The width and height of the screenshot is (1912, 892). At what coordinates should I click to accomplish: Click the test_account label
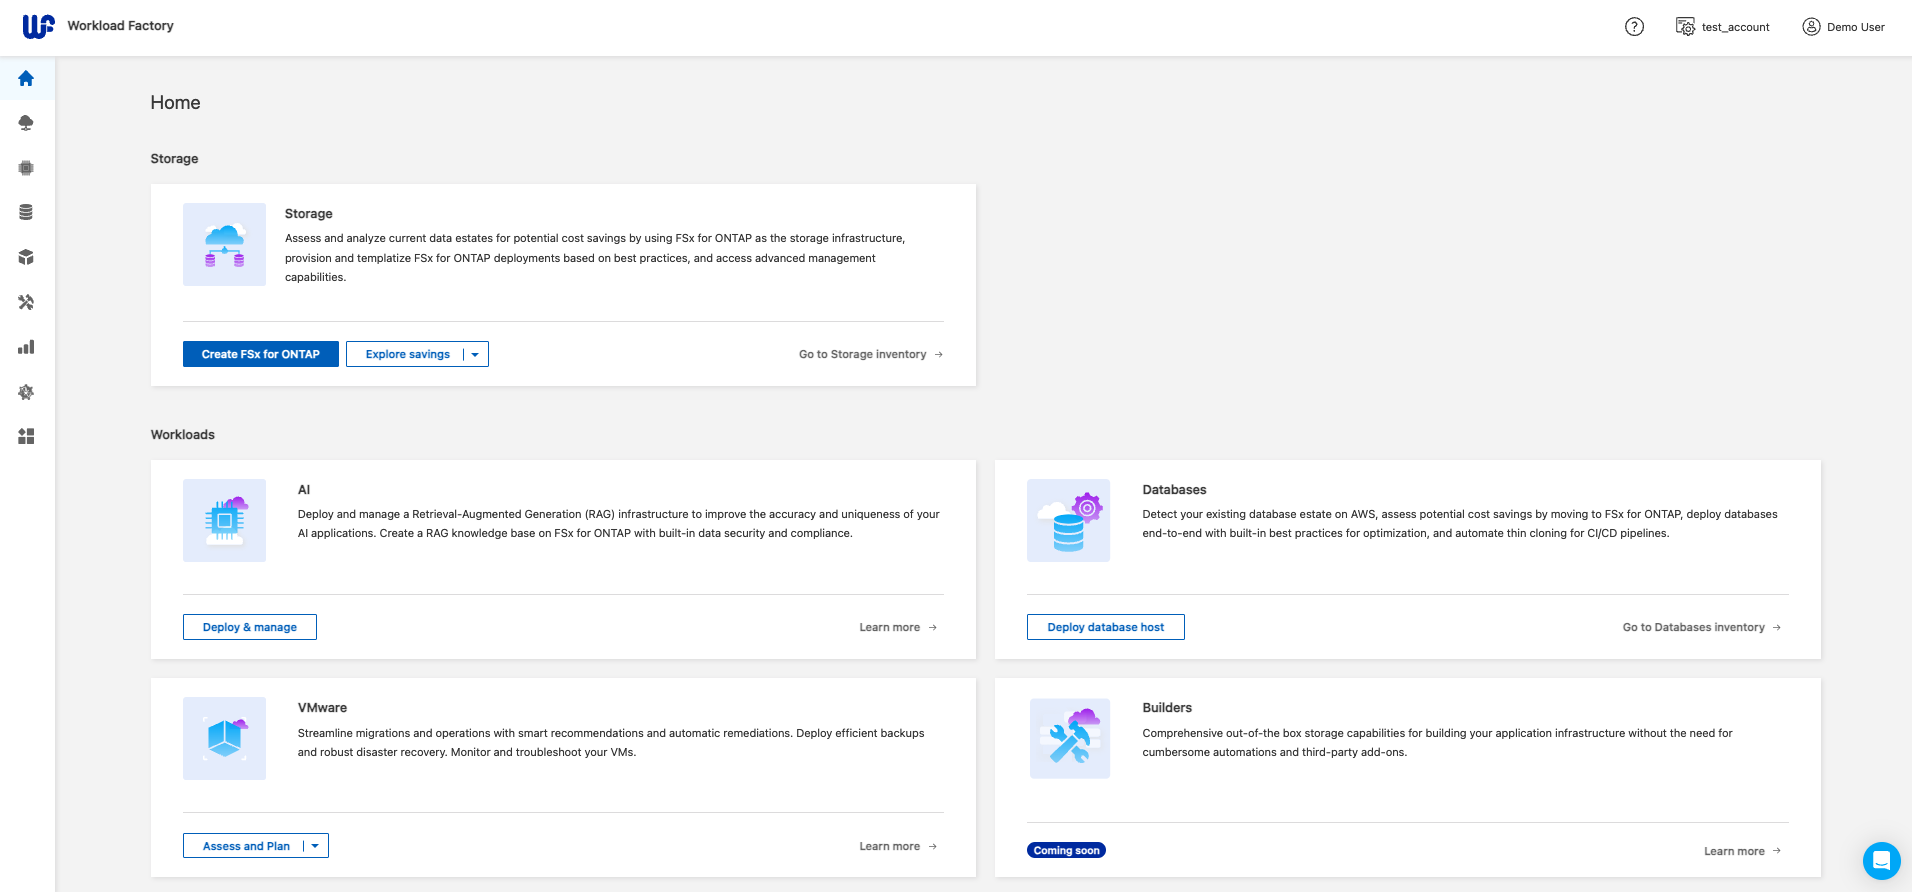tap(1736, 27)
